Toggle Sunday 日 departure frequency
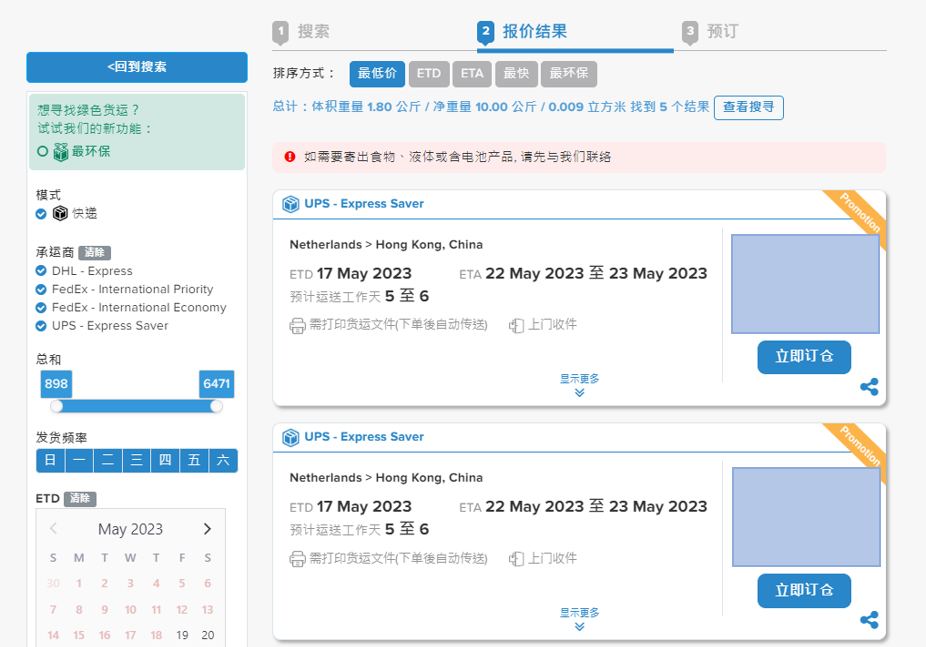This screenshot has width=926, height=647. tap(51, 460)
